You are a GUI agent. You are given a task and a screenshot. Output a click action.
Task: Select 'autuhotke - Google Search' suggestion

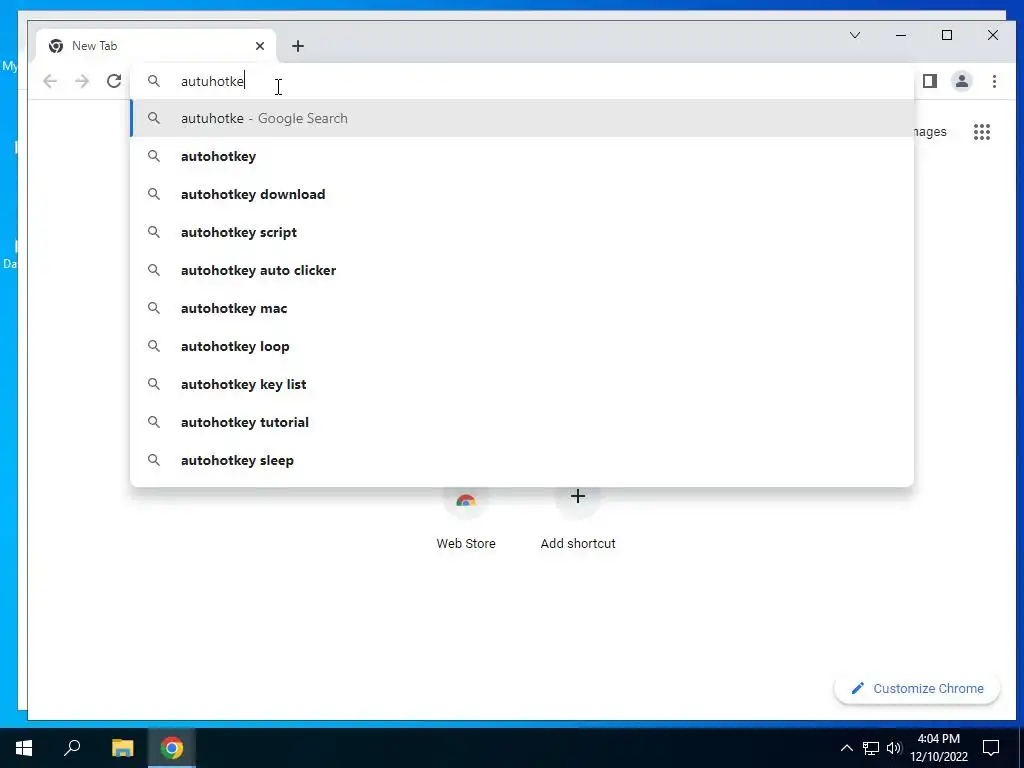(522, 118)
